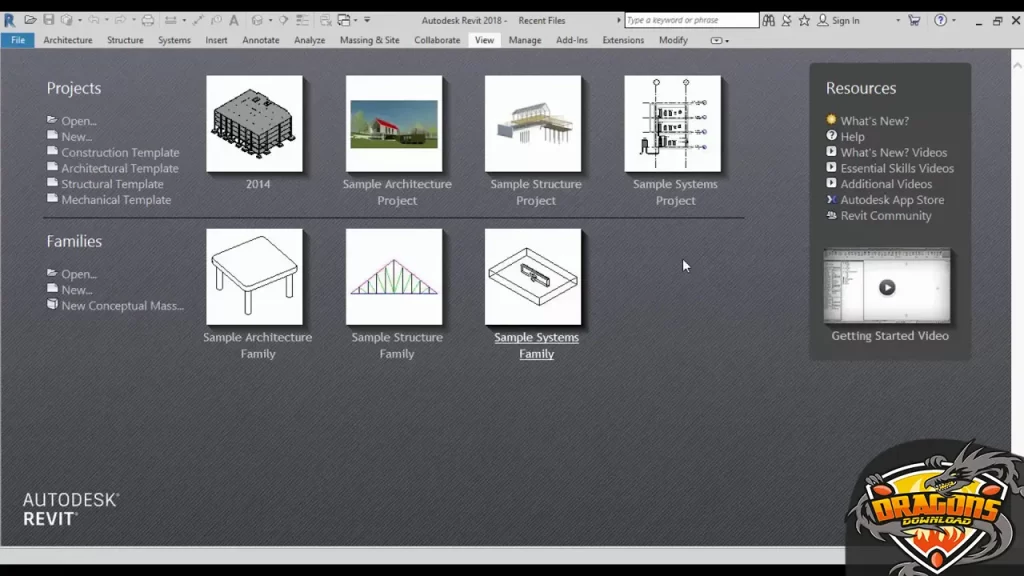This screenshot has width=1024, height=576.
Task: Open the Construction Template link
Action: click(122, 152)
